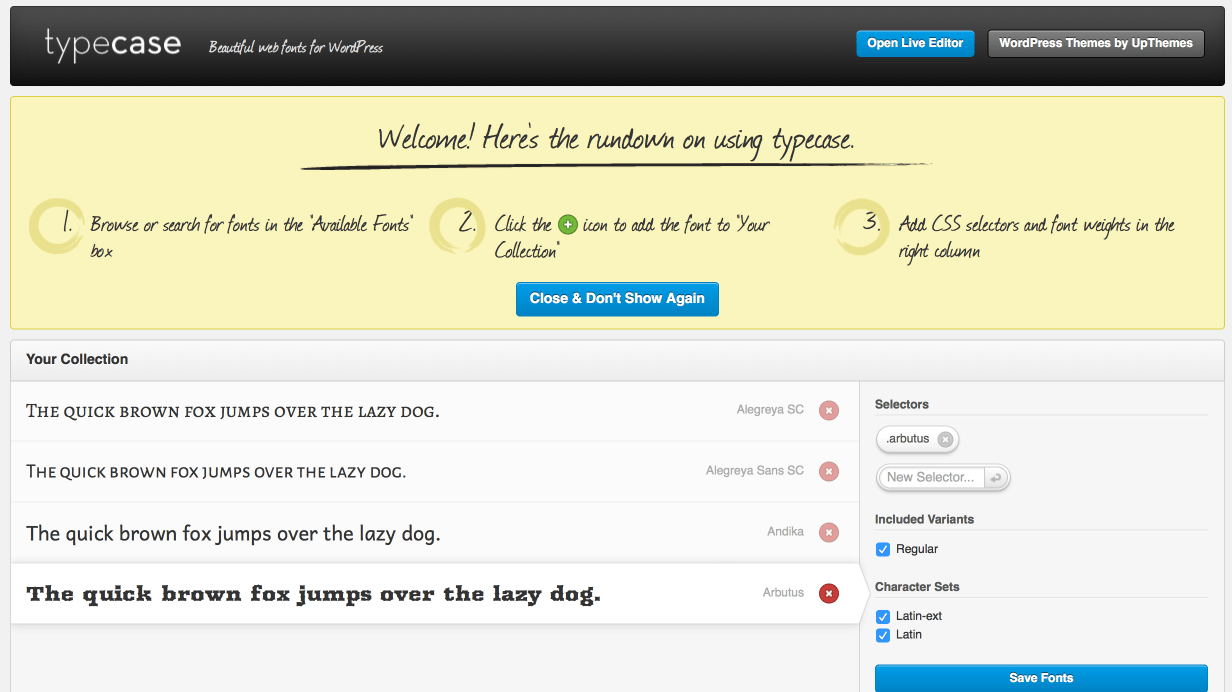Select the Andika font sample row
This screenshot has width=1232, height=692.
(435, 533)
